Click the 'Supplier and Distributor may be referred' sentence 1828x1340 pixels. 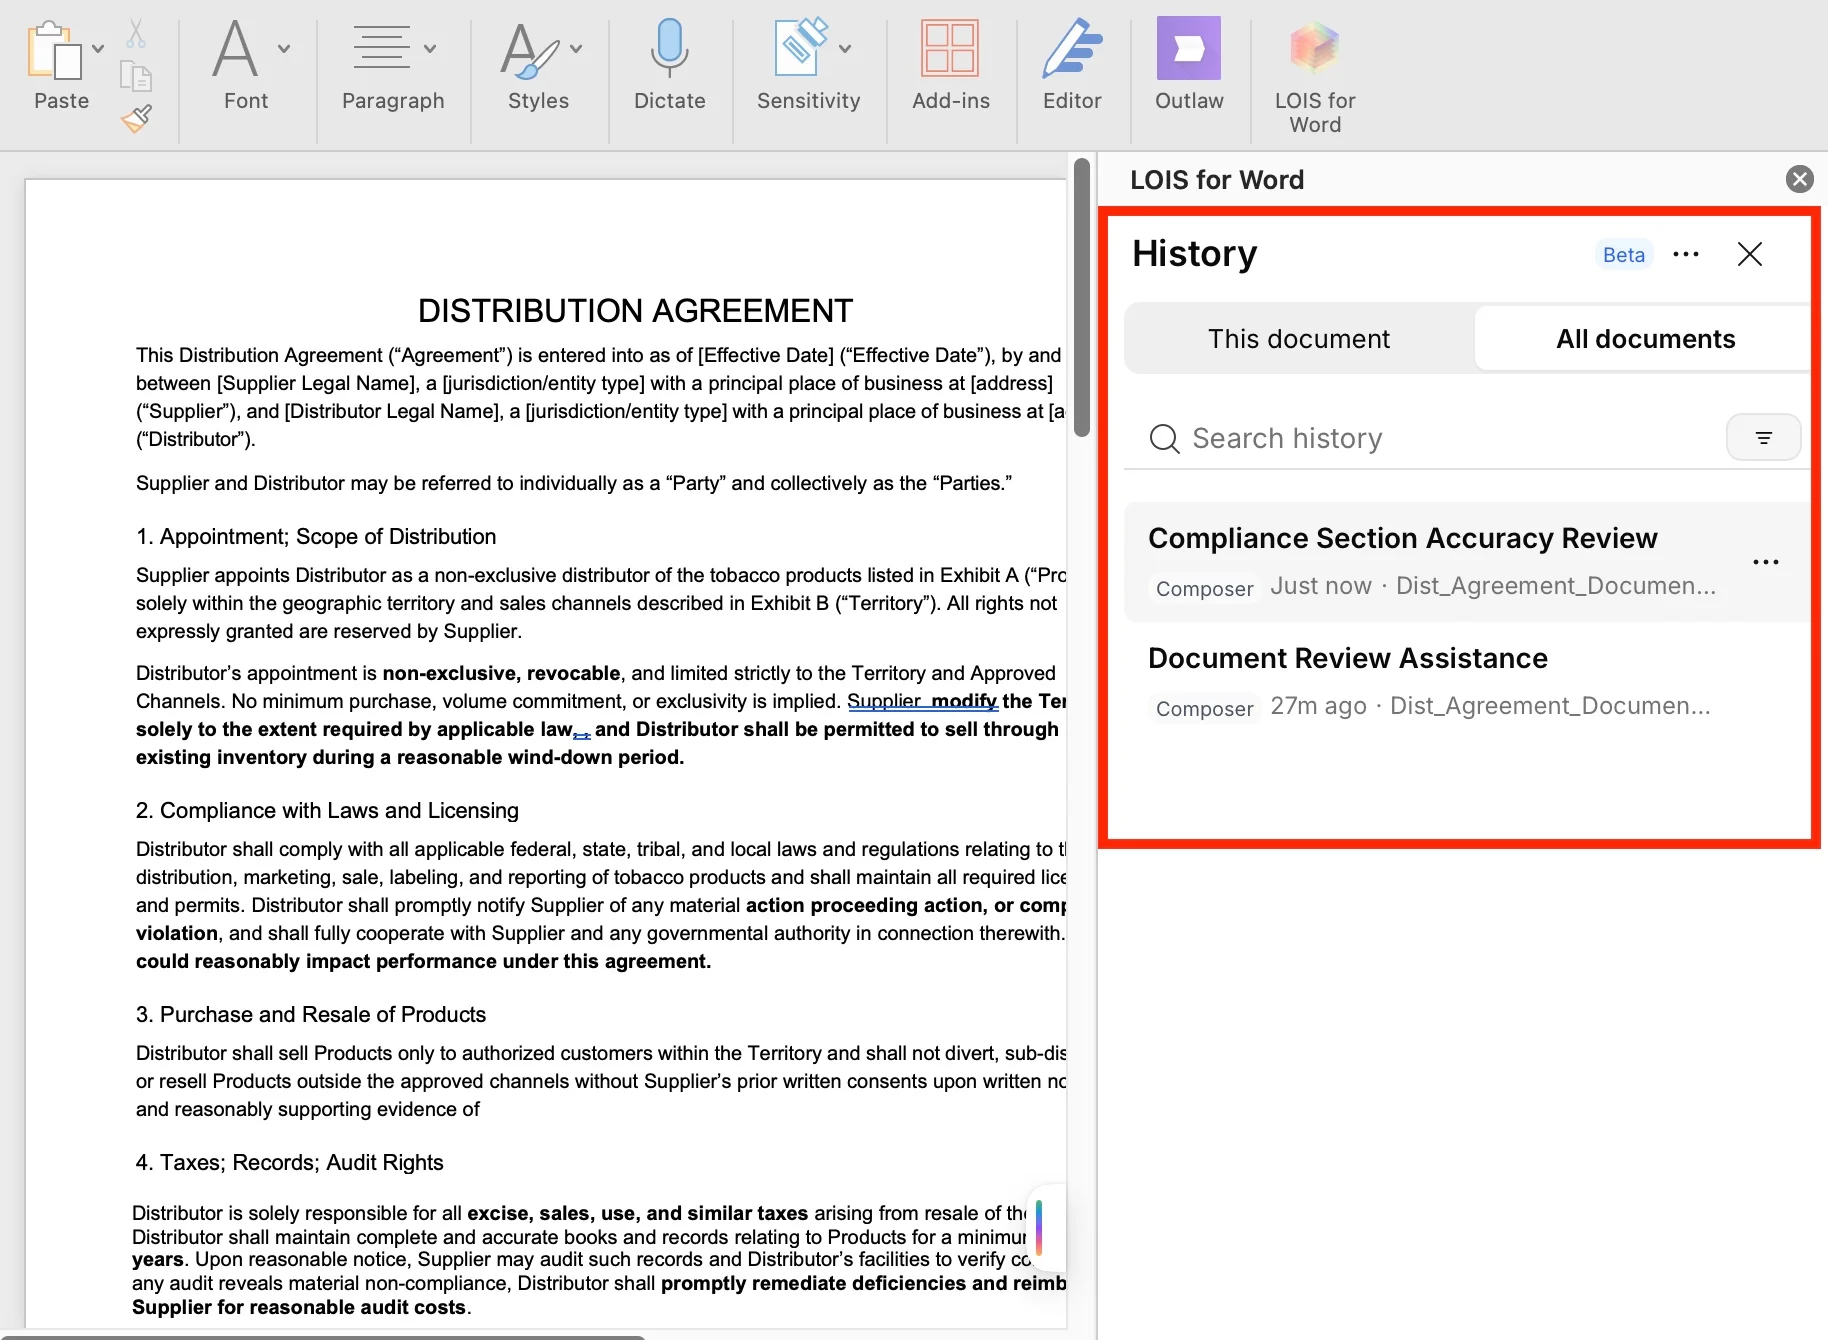point(574,483)
